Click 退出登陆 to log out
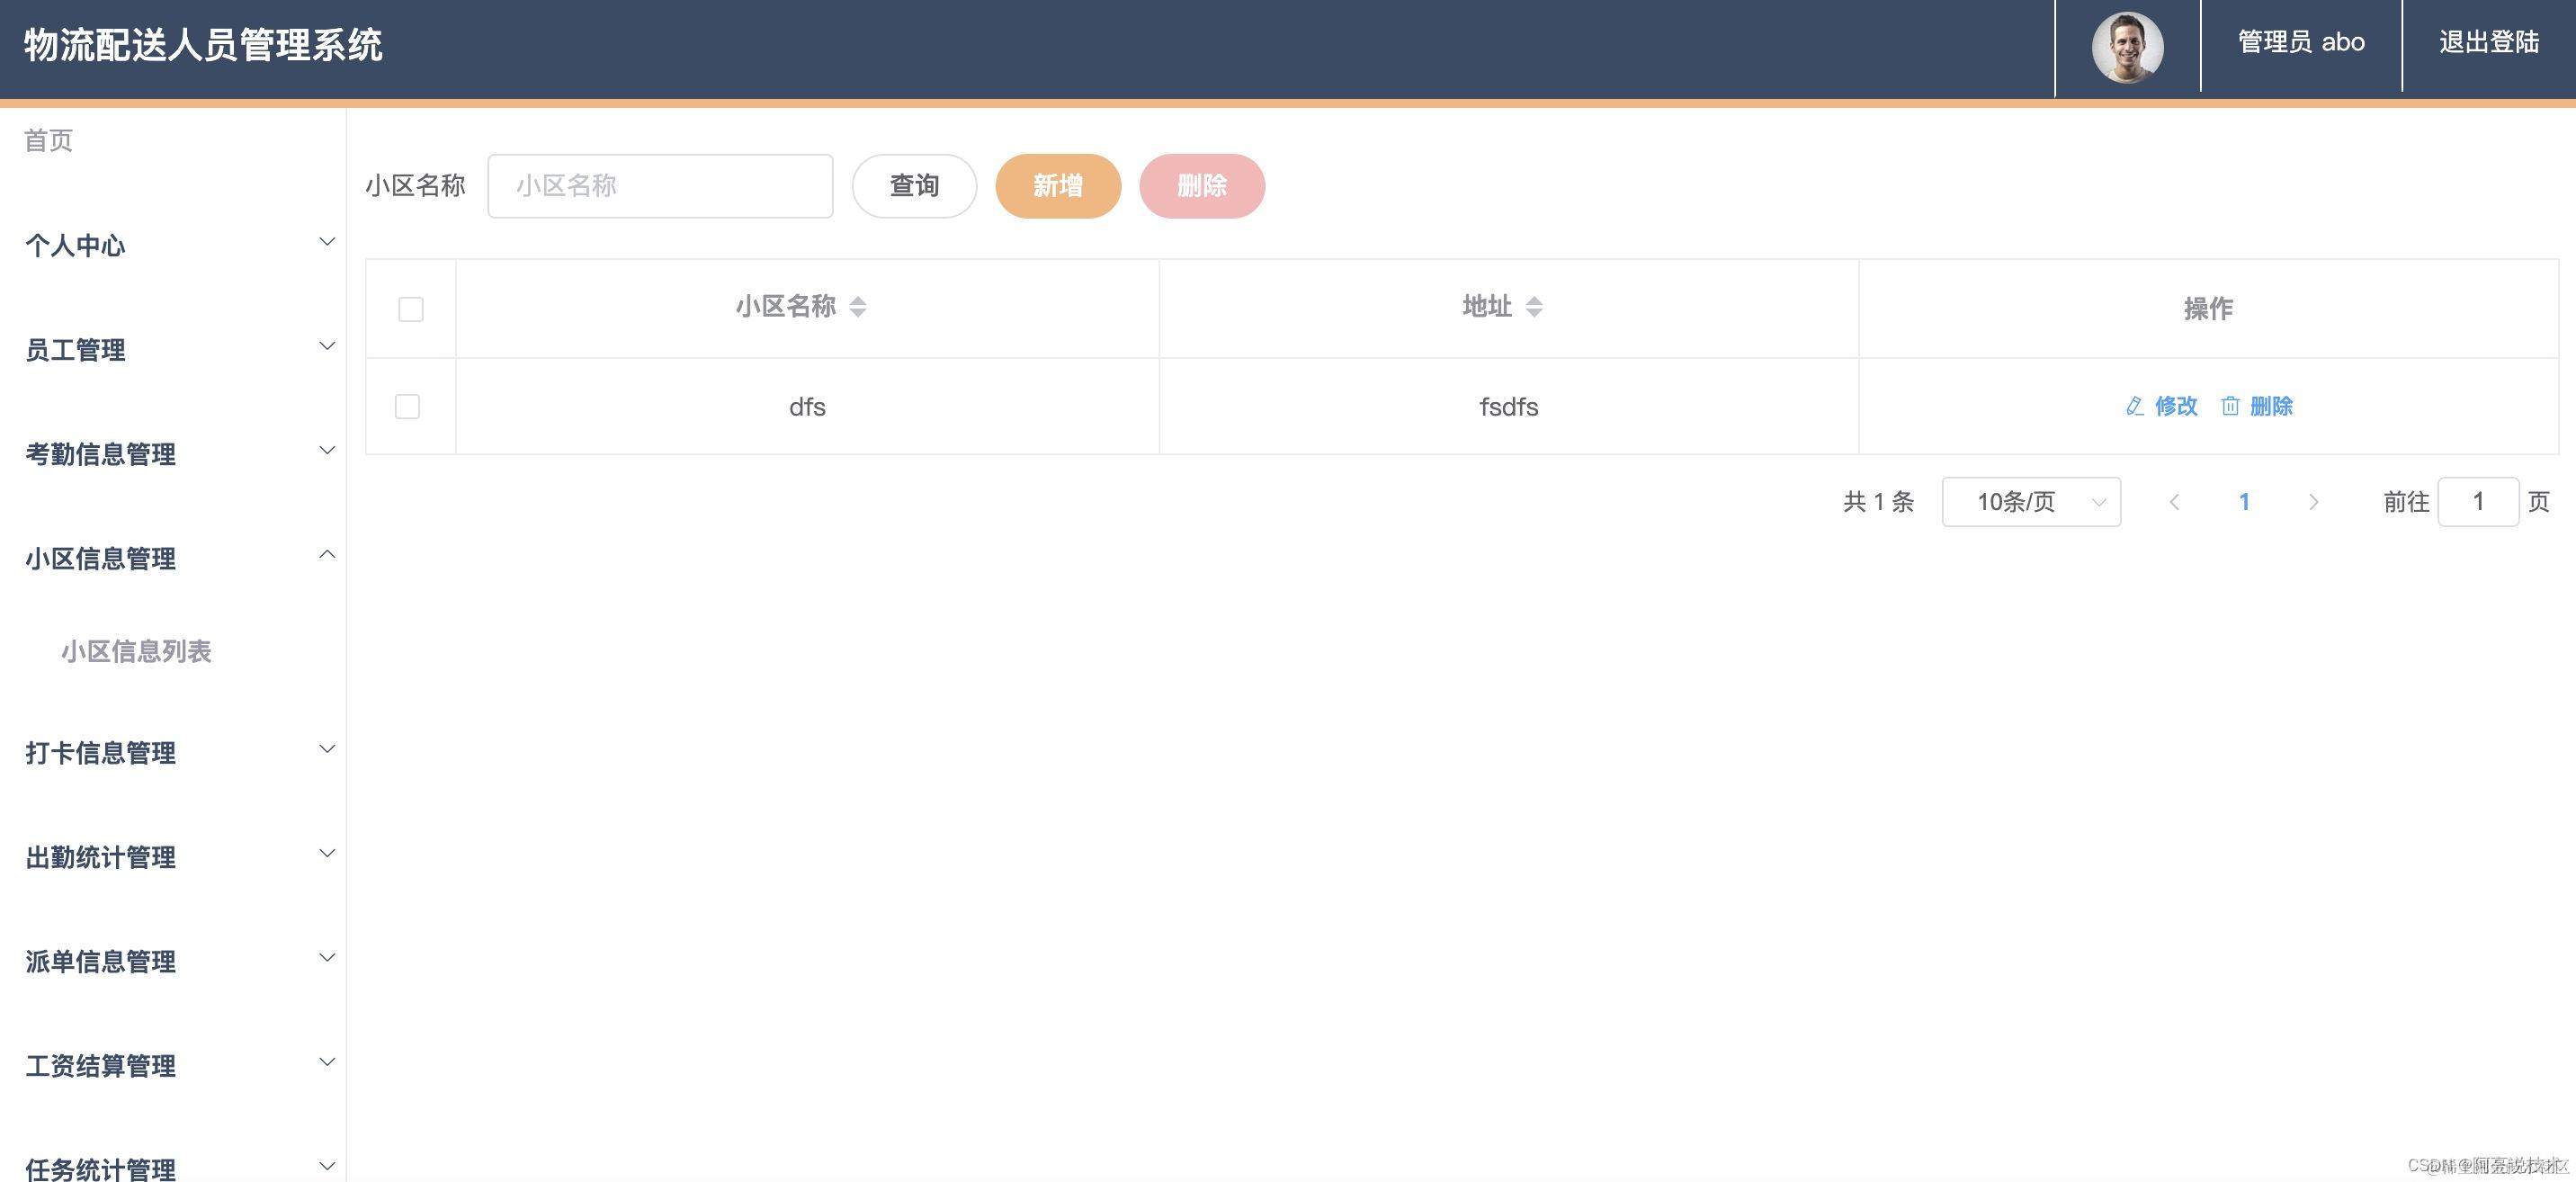The image size is (2576, 1182). [2488, 43]
